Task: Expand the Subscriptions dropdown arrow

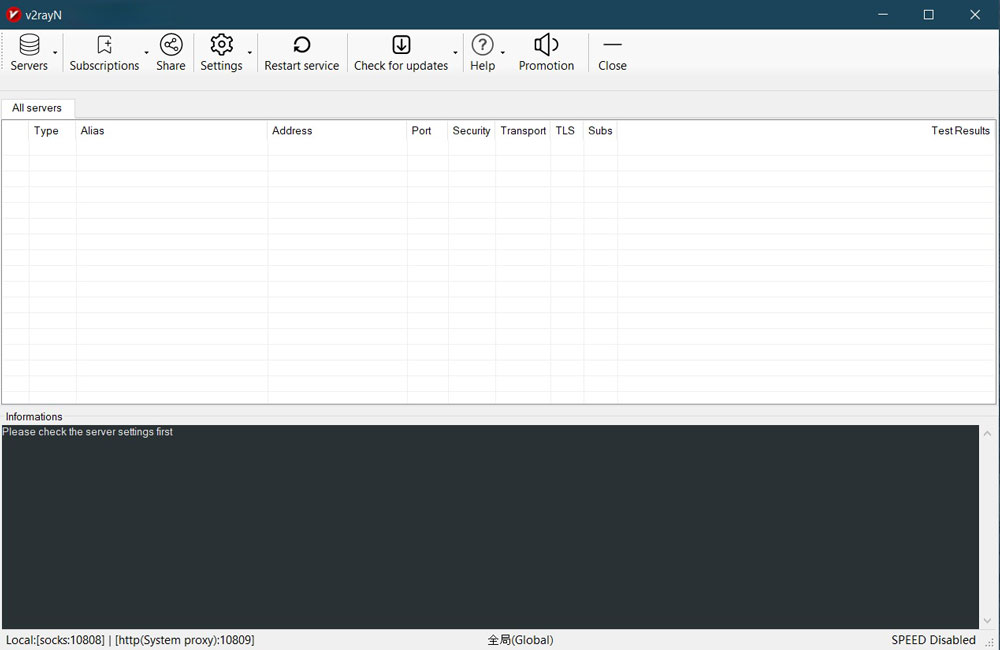Action: point(147,52)
